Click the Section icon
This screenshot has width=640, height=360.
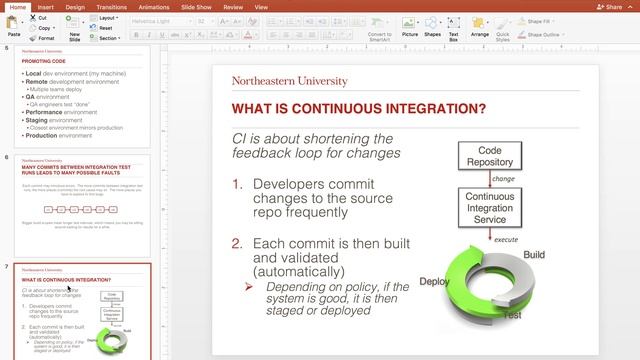coord(93,38)
